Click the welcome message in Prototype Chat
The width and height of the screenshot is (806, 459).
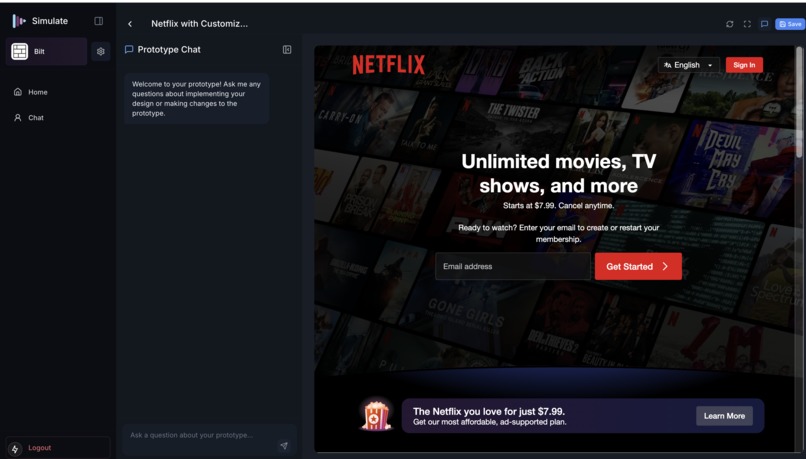tap(196, 99)
